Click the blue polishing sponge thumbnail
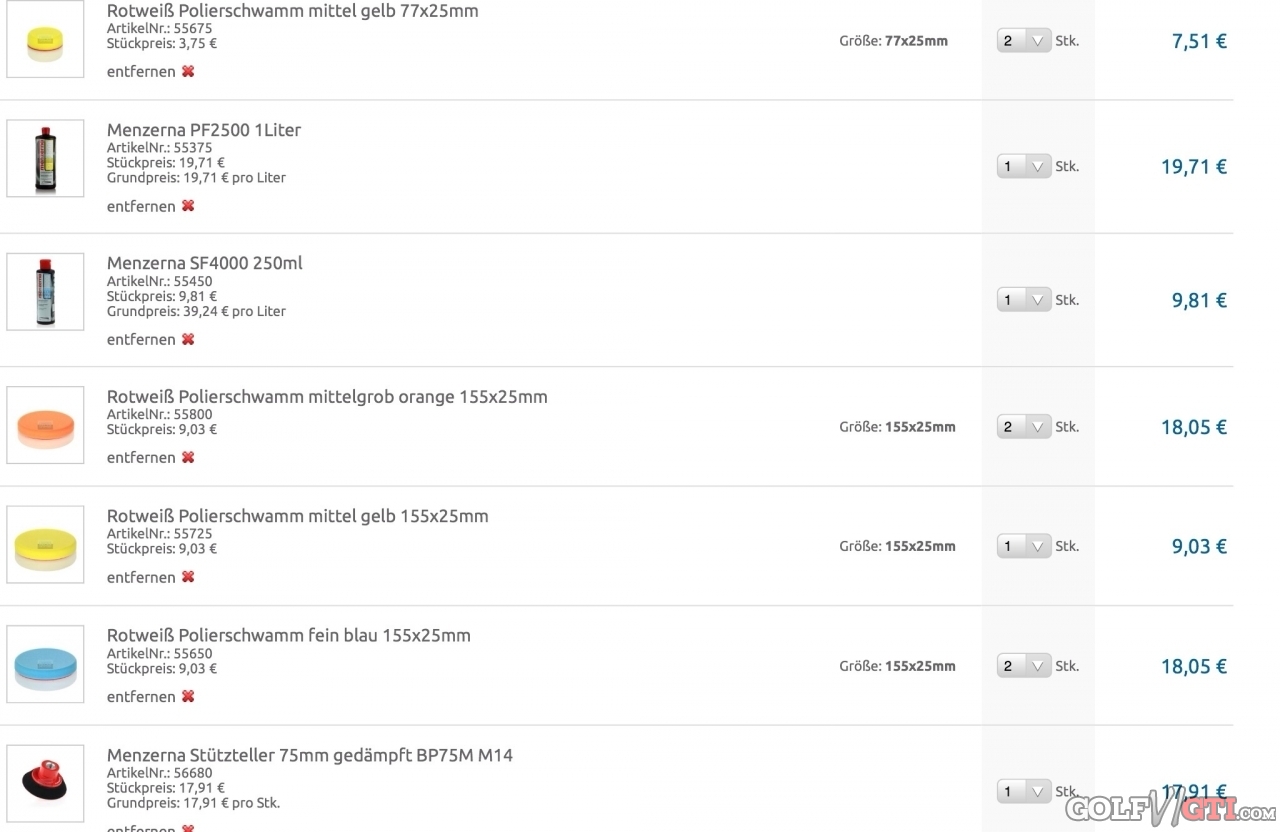 [x=45, y=665]
